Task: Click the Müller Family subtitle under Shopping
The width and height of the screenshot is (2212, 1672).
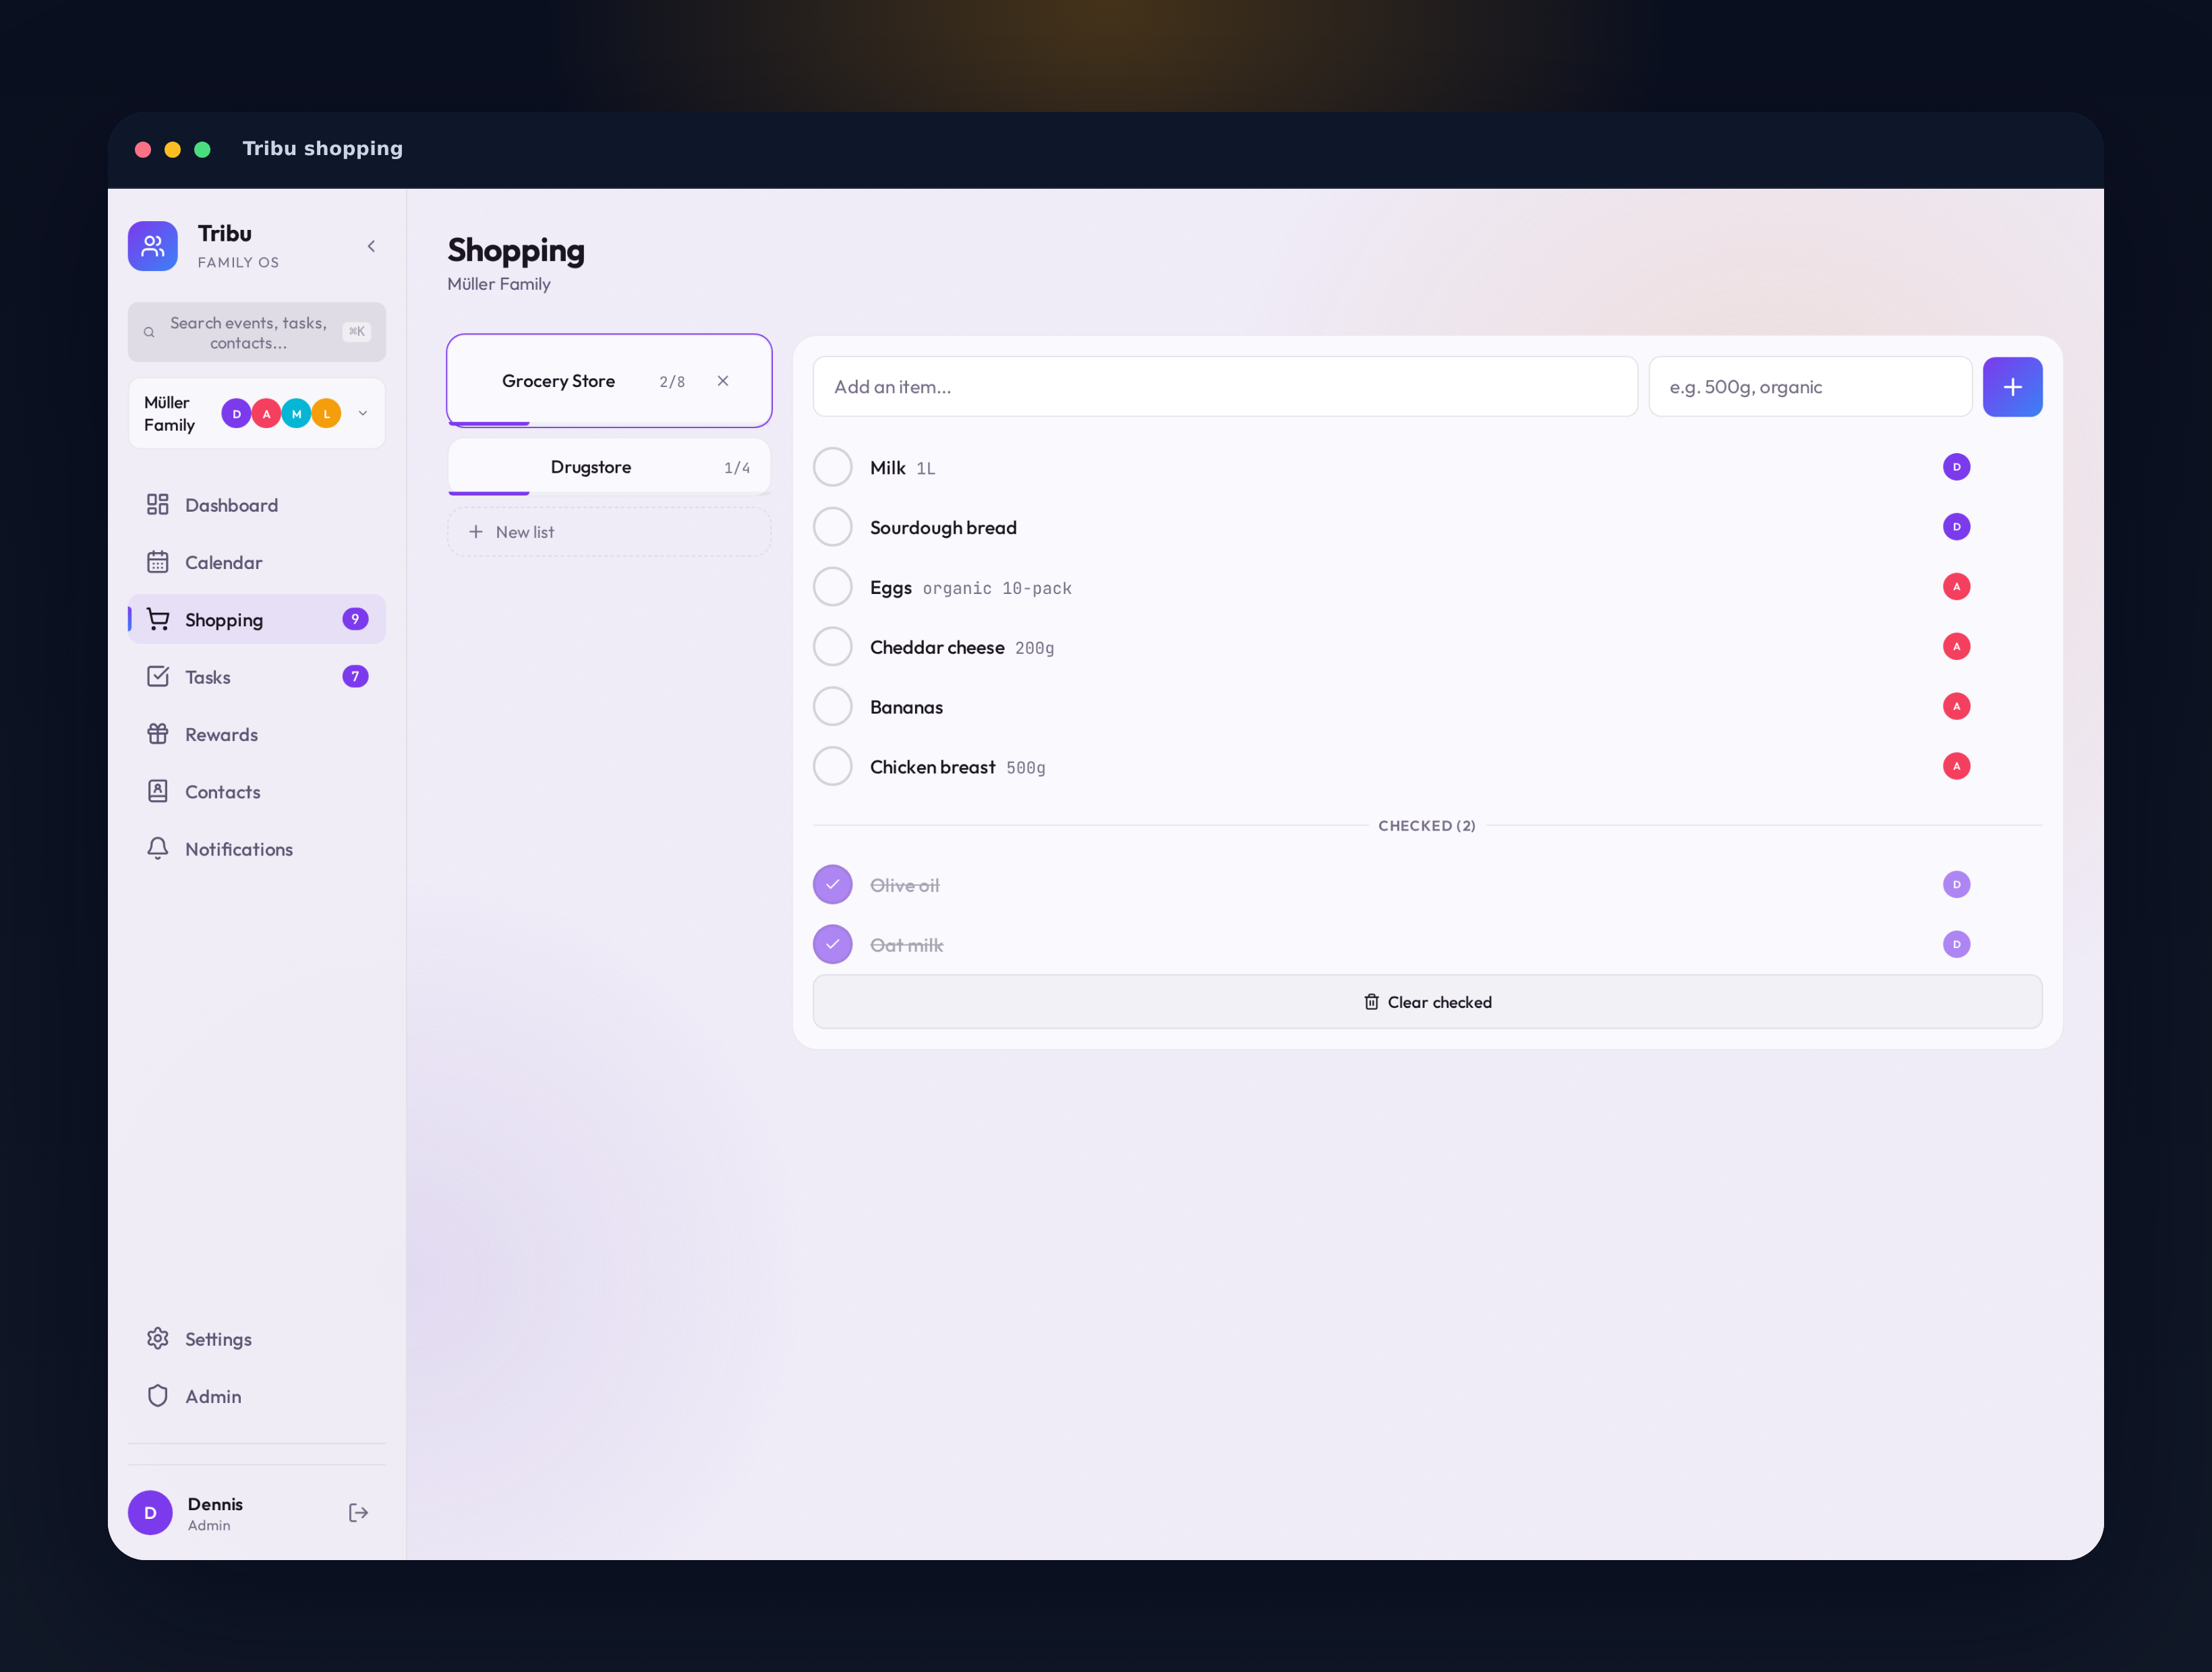Action: (x=499, y=284)
